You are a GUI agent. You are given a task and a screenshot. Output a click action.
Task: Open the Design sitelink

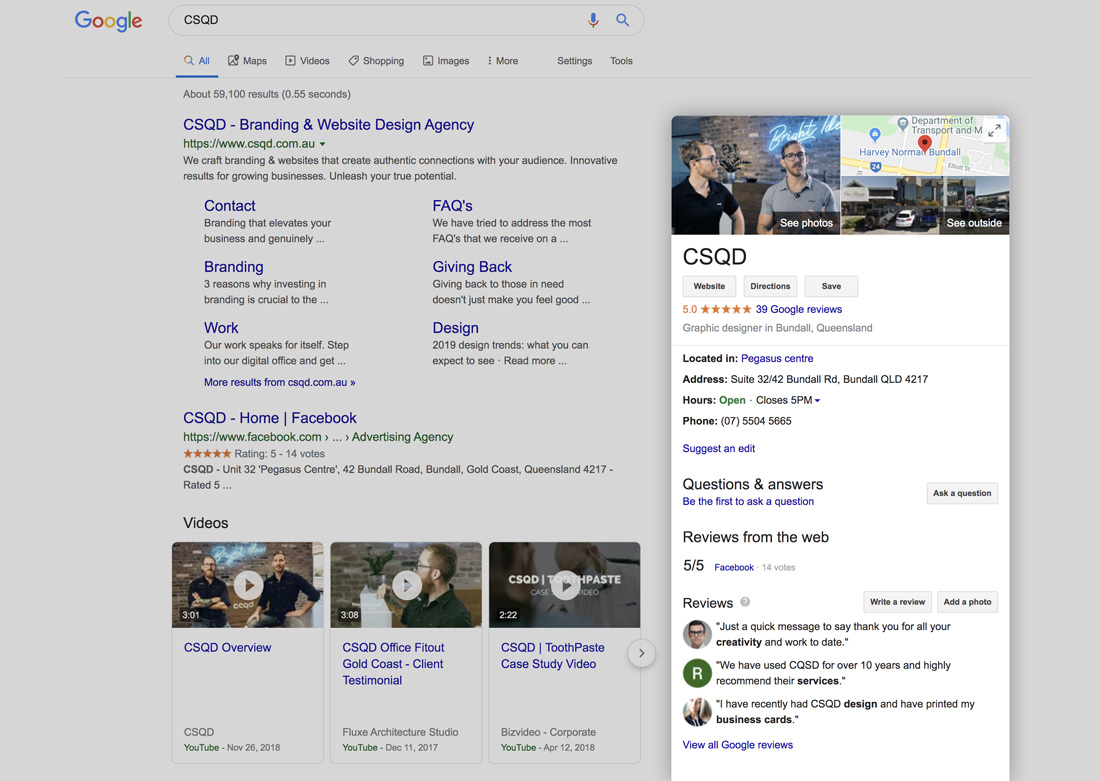(455, 328)
